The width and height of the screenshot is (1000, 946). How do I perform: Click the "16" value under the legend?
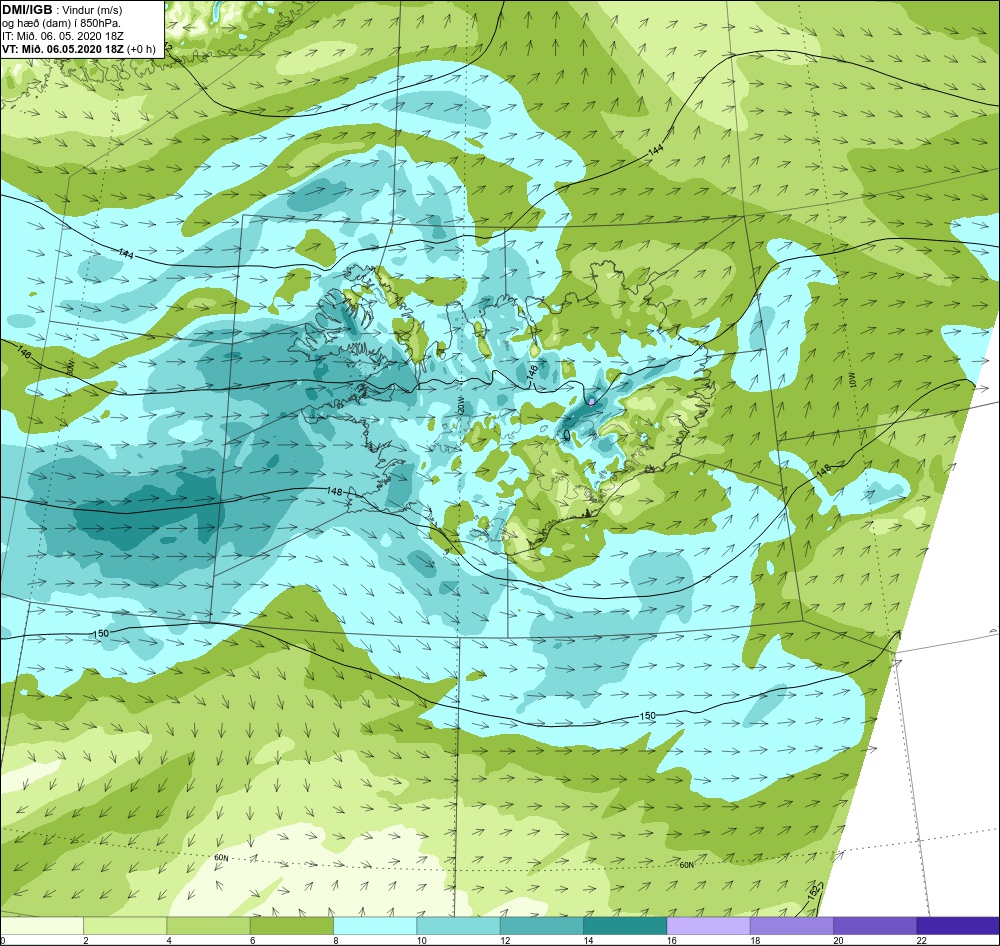[x=672, y=940]
